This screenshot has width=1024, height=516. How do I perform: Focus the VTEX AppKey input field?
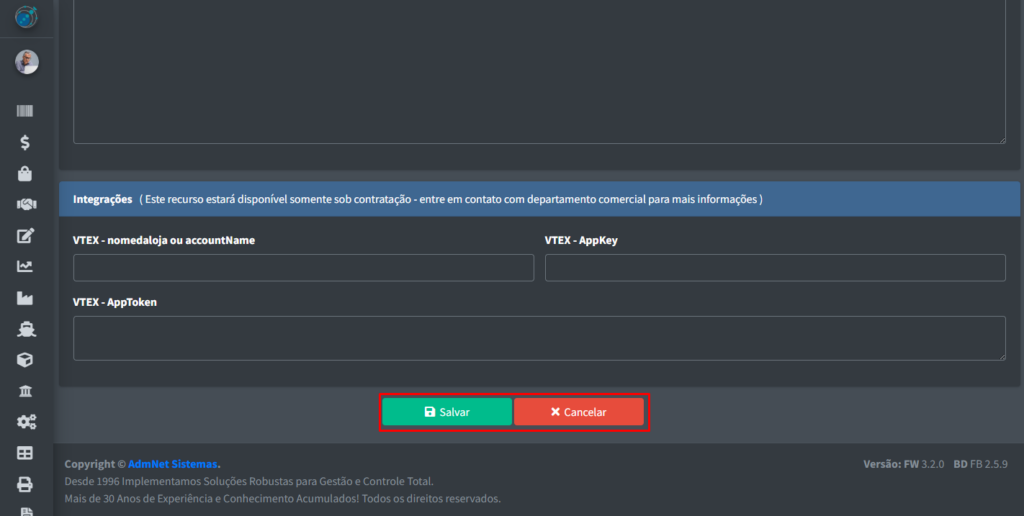[x=774, y=268]
